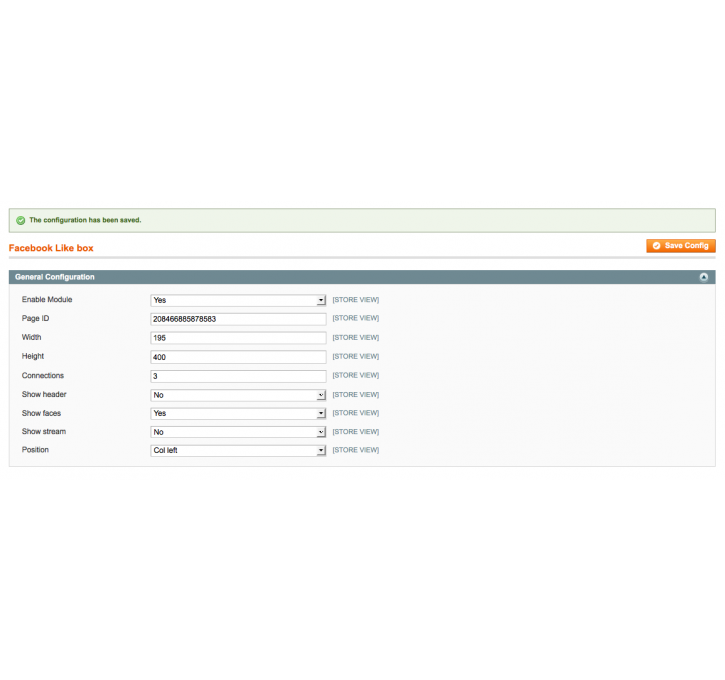Click the green success checkmark icon
The width and height of the screenshot is (725, 680).
coord(20,220)
